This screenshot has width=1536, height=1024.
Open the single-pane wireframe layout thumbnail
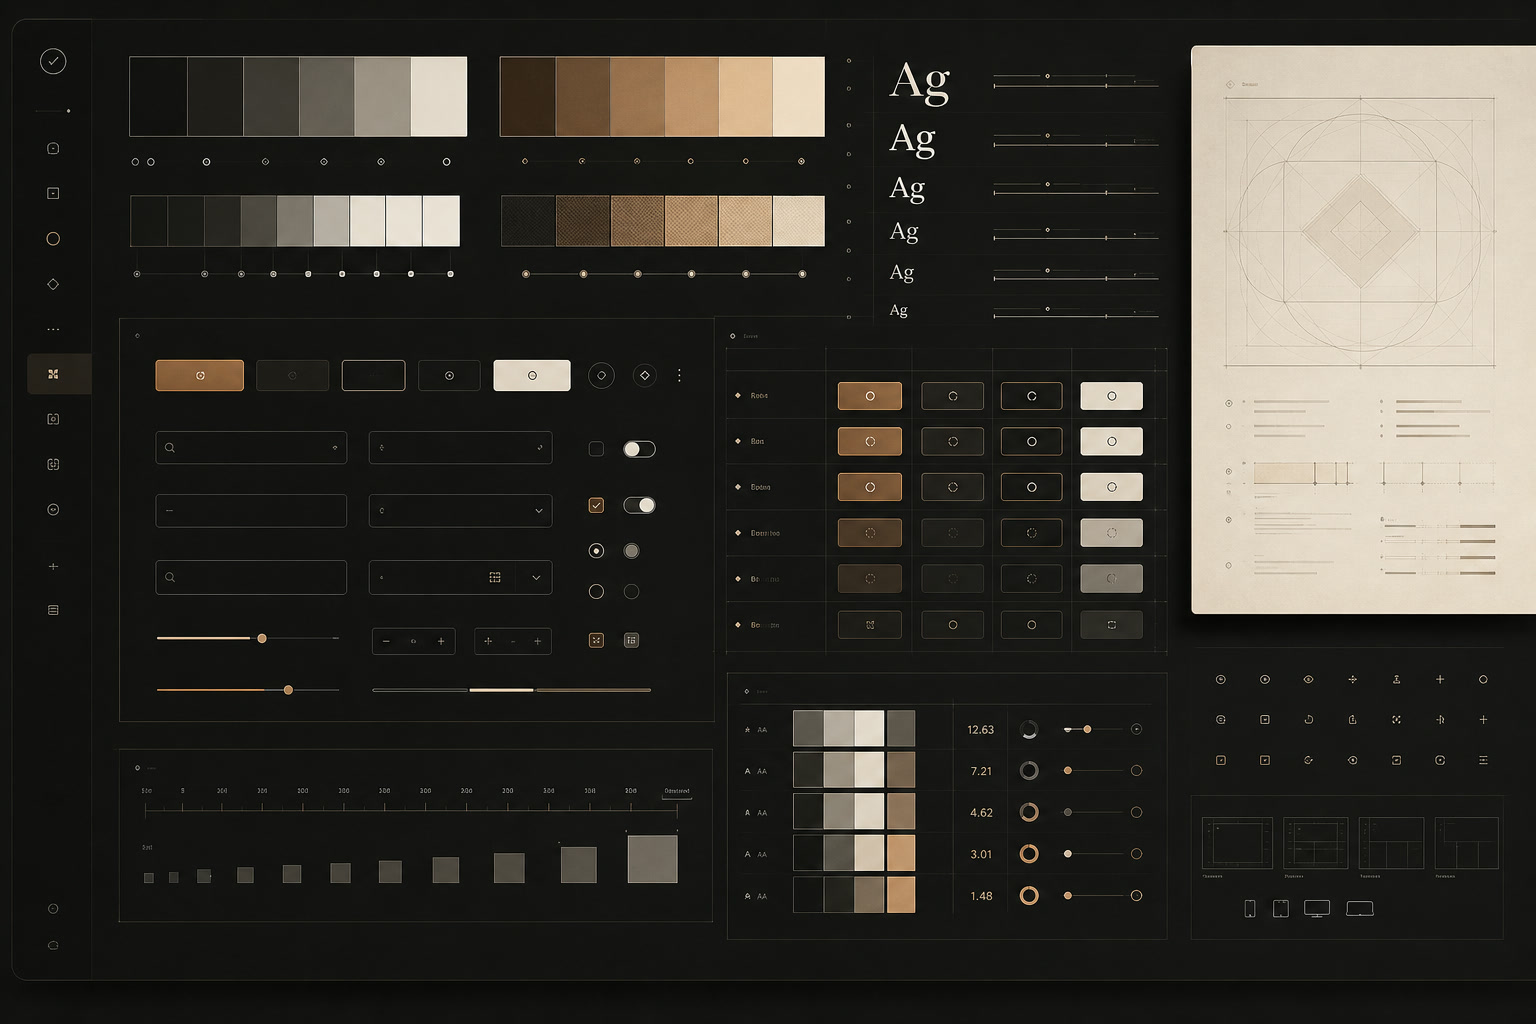1237,842
